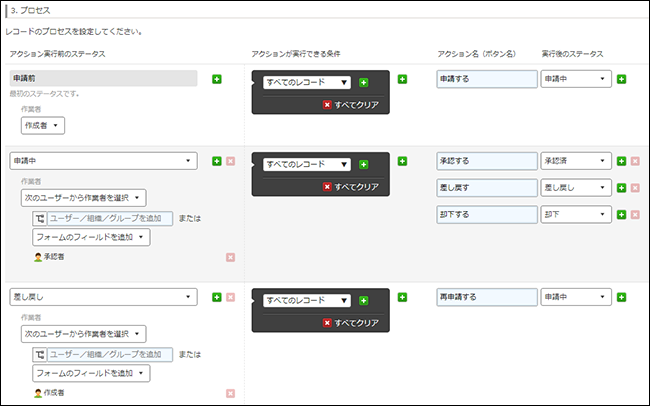Edit the 却下する action name field
Image resolution: width=650 pixels, height=406 pixels.
click(487, 214)
